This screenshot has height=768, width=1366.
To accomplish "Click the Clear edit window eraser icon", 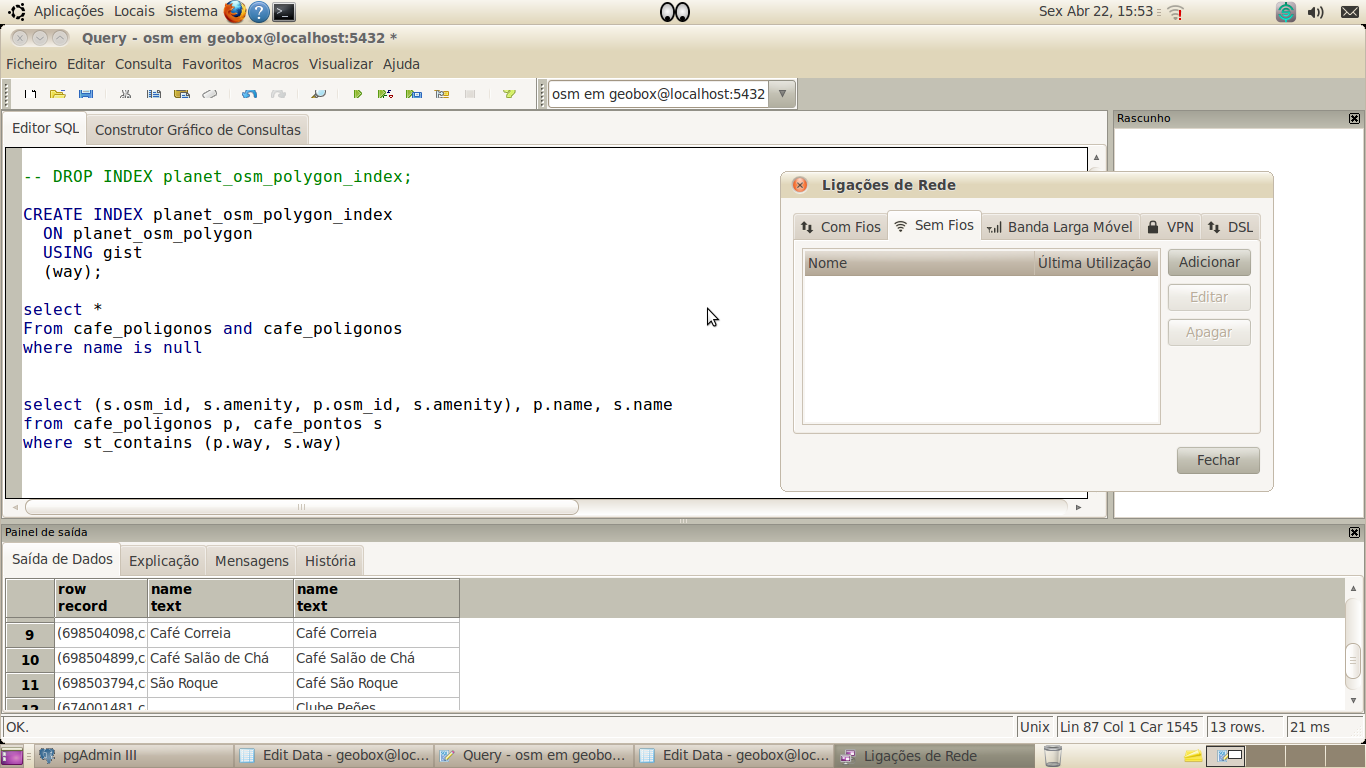I will pyautogui.click(x=210, y=94).
